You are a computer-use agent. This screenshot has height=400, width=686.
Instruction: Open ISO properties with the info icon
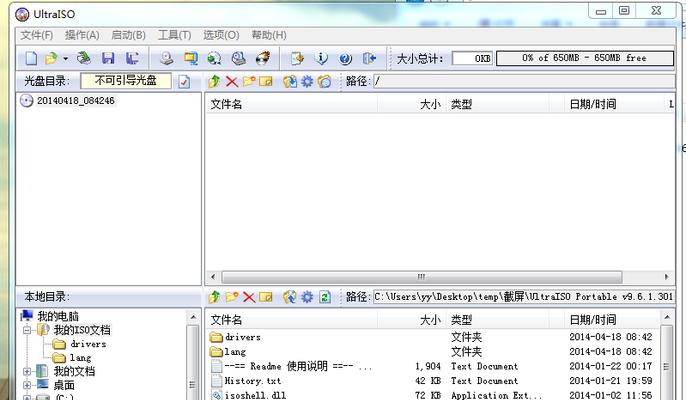coord(322,58)
